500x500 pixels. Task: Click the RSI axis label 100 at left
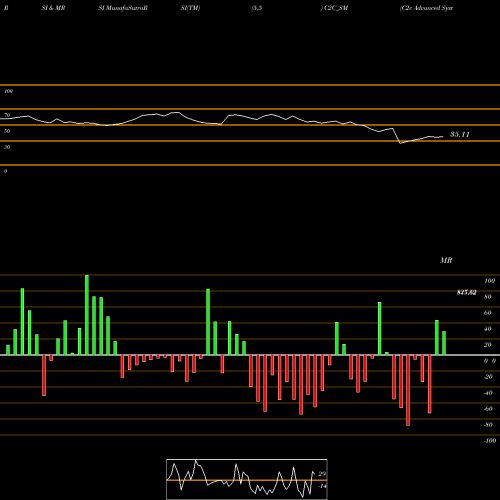click(8, 91)
